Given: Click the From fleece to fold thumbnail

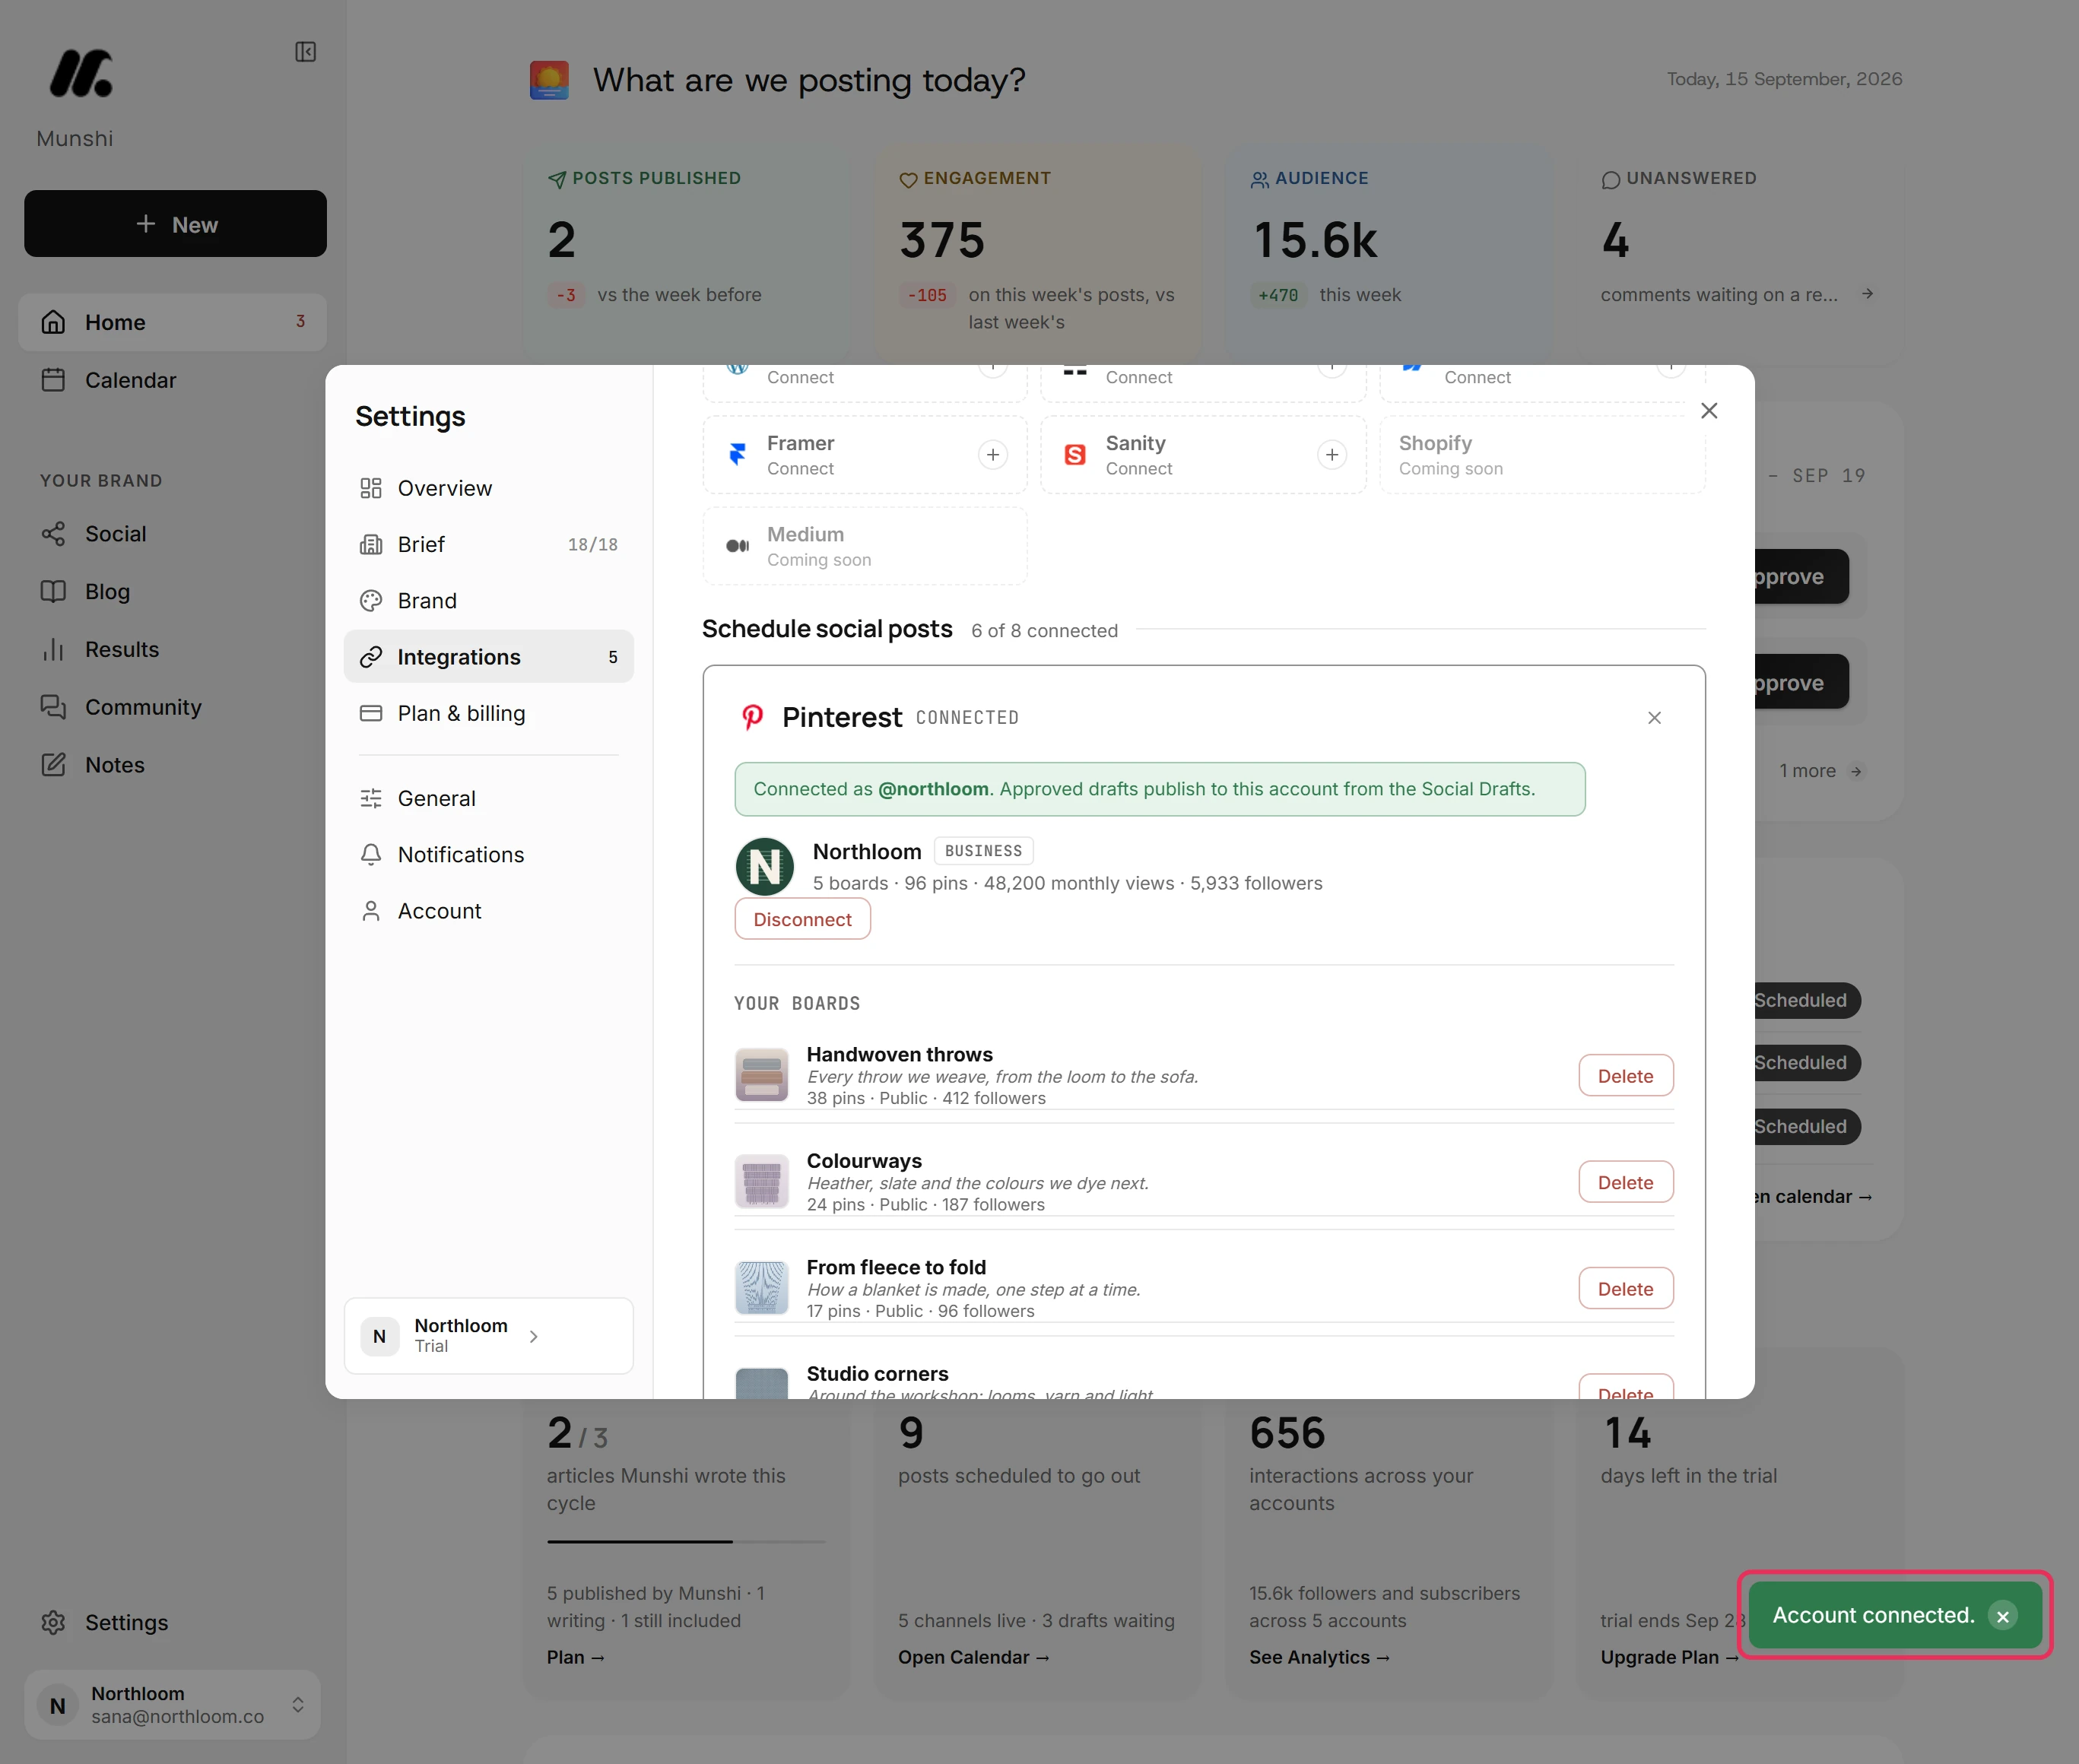Looking at the screenshot, I should (761, 1288).
